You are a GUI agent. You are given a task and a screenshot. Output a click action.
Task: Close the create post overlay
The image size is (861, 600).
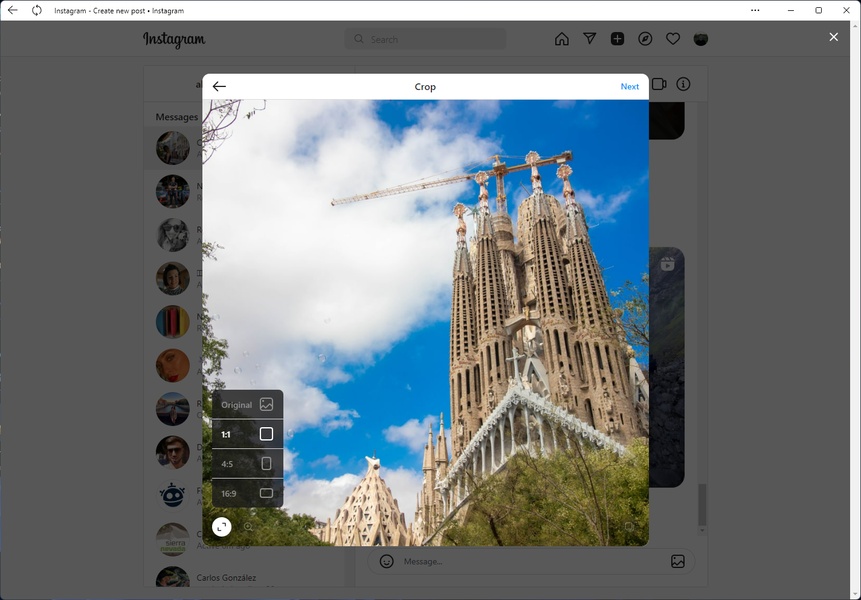coord(834,37)
